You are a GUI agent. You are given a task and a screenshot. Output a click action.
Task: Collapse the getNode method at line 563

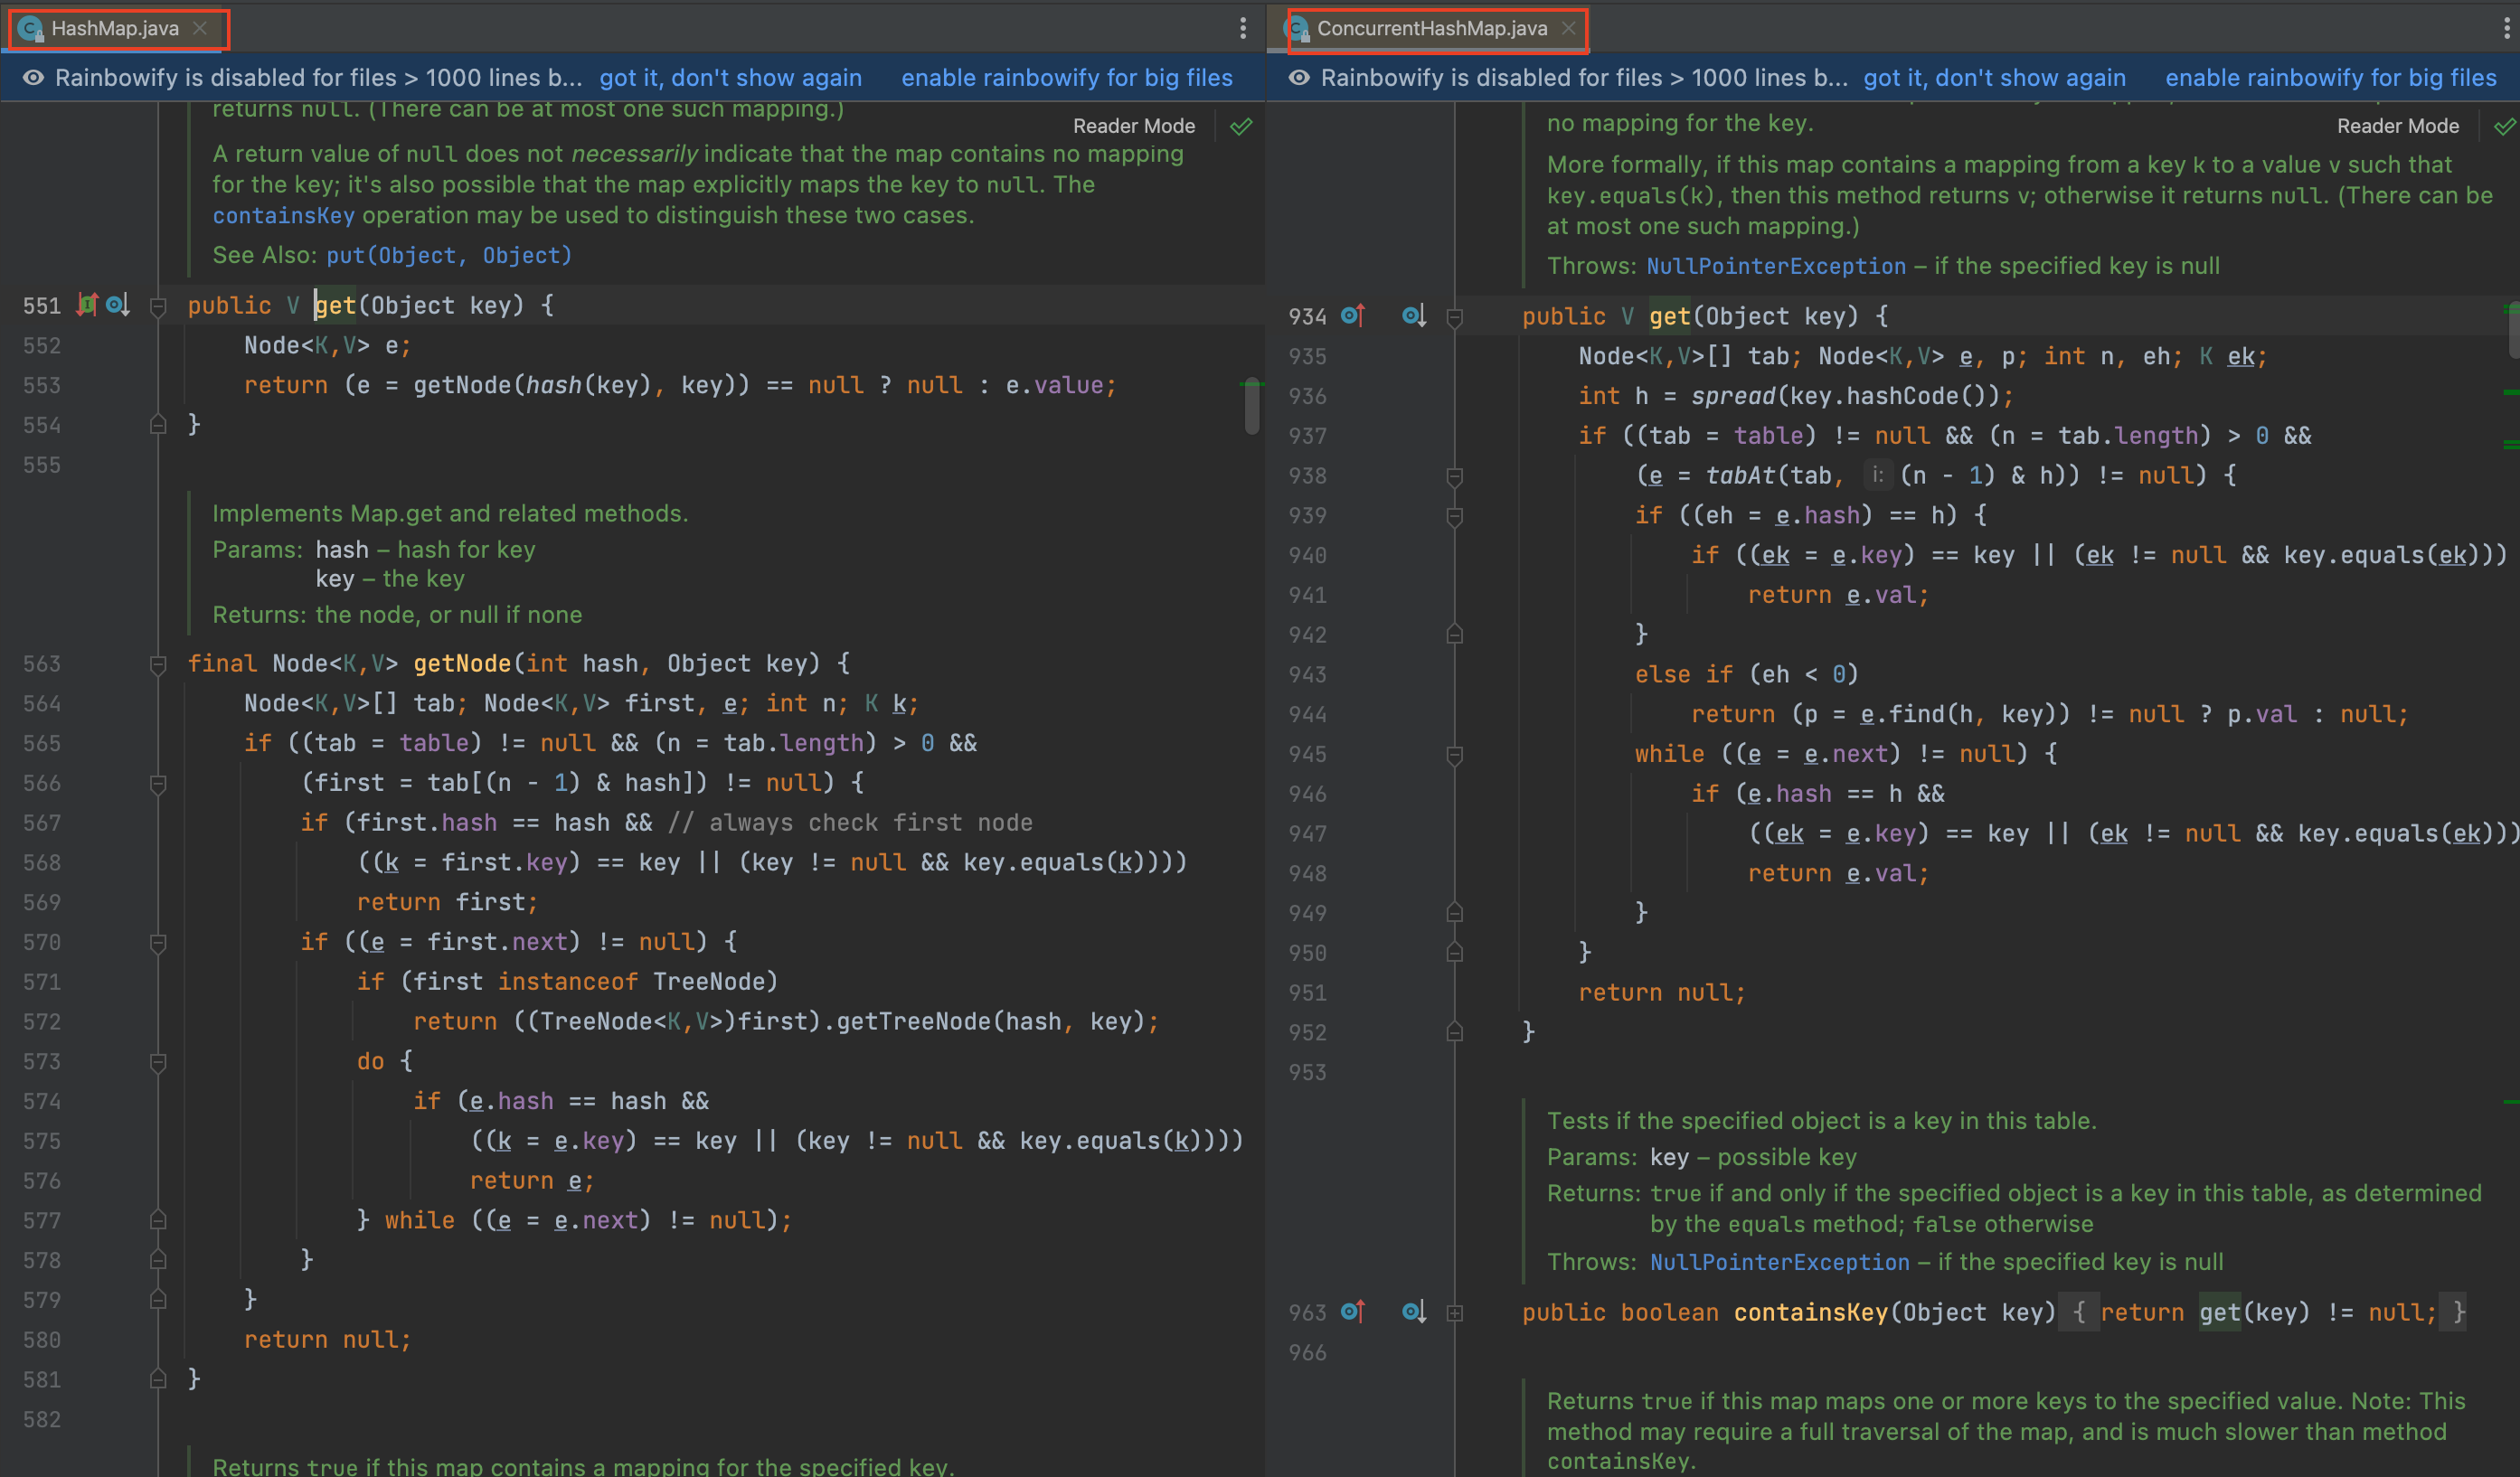click(x=158, y=664)
